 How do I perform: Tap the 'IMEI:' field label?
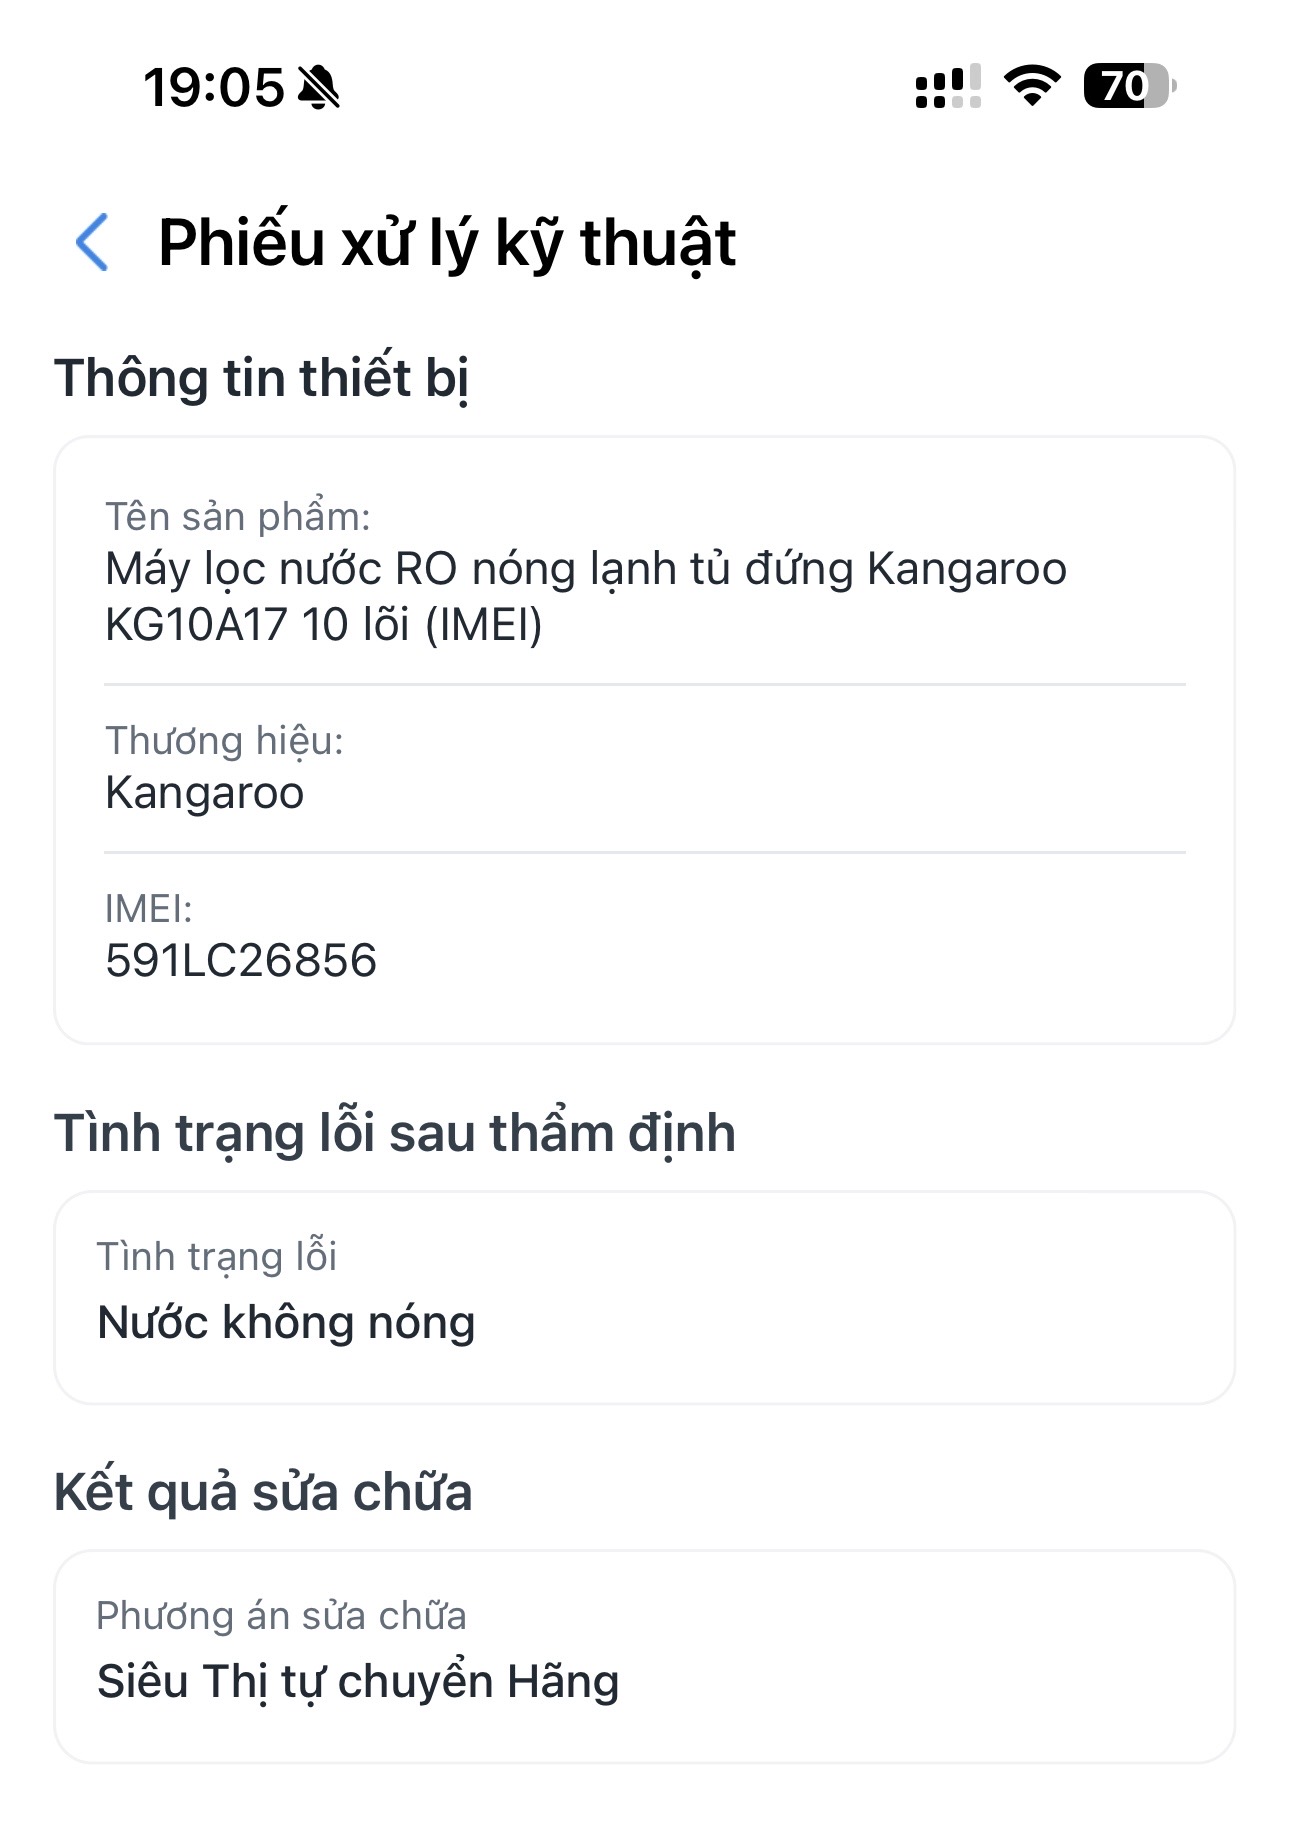point(148,909)
